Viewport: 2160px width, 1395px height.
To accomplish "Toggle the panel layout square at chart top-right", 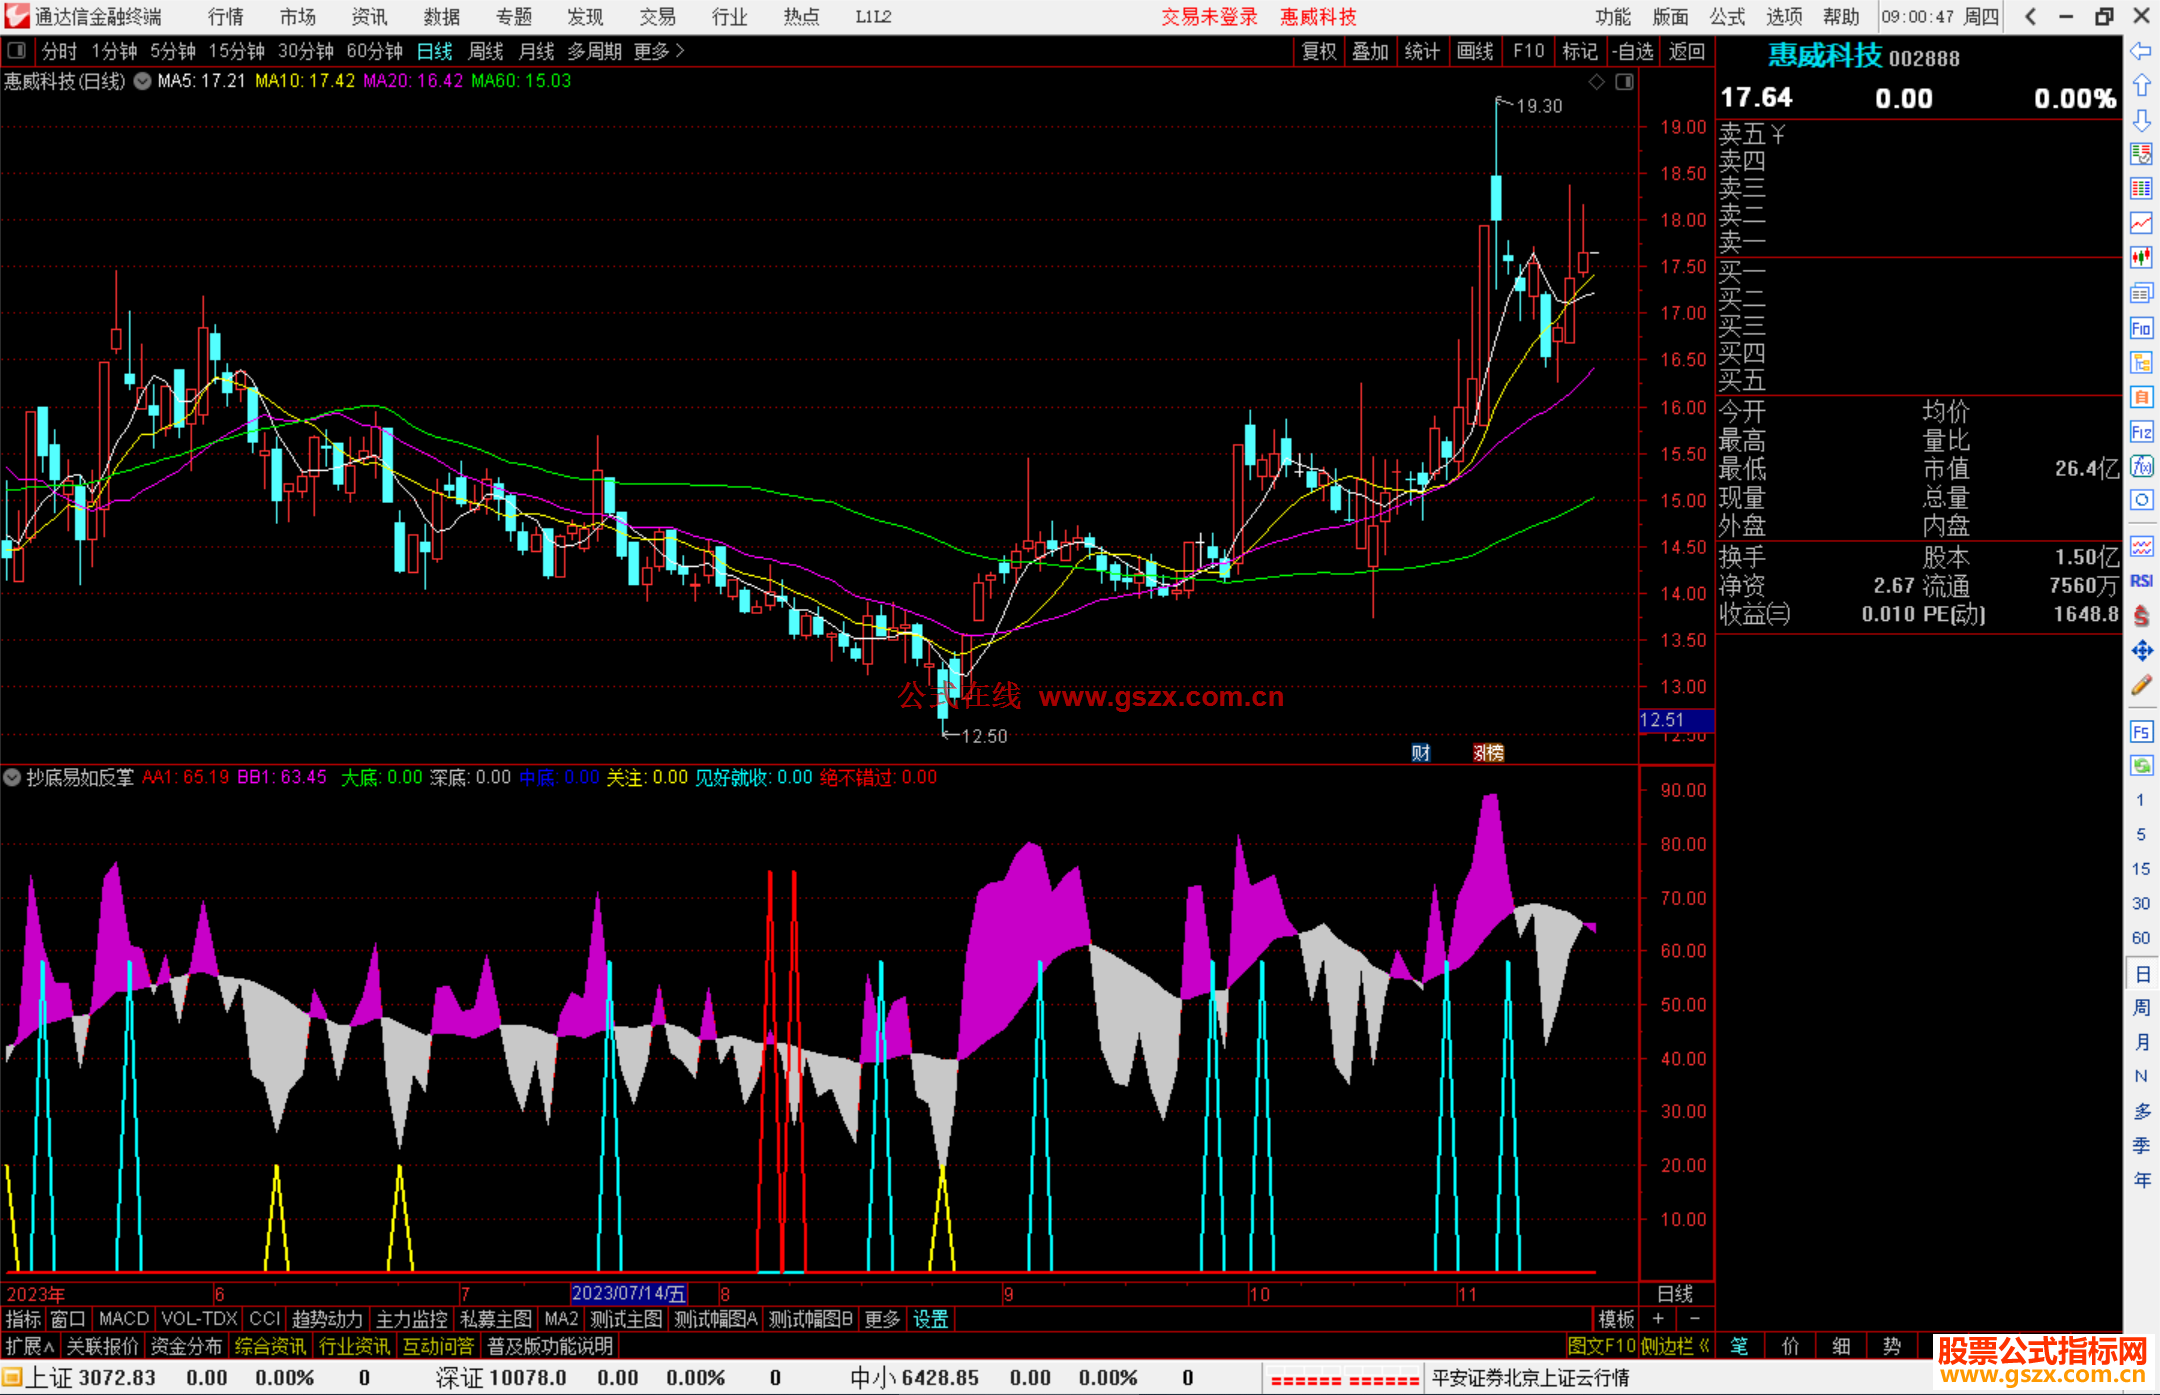I will pyautogui.click(x=1624, y=81).
